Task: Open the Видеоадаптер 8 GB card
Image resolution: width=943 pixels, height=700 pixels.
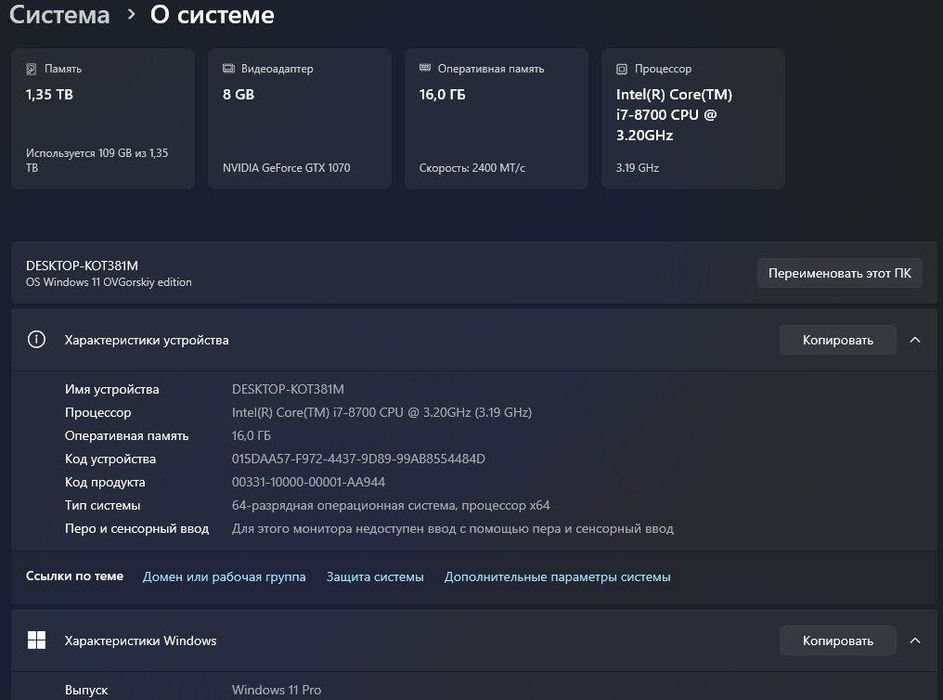Action: [x=299, y=119]
